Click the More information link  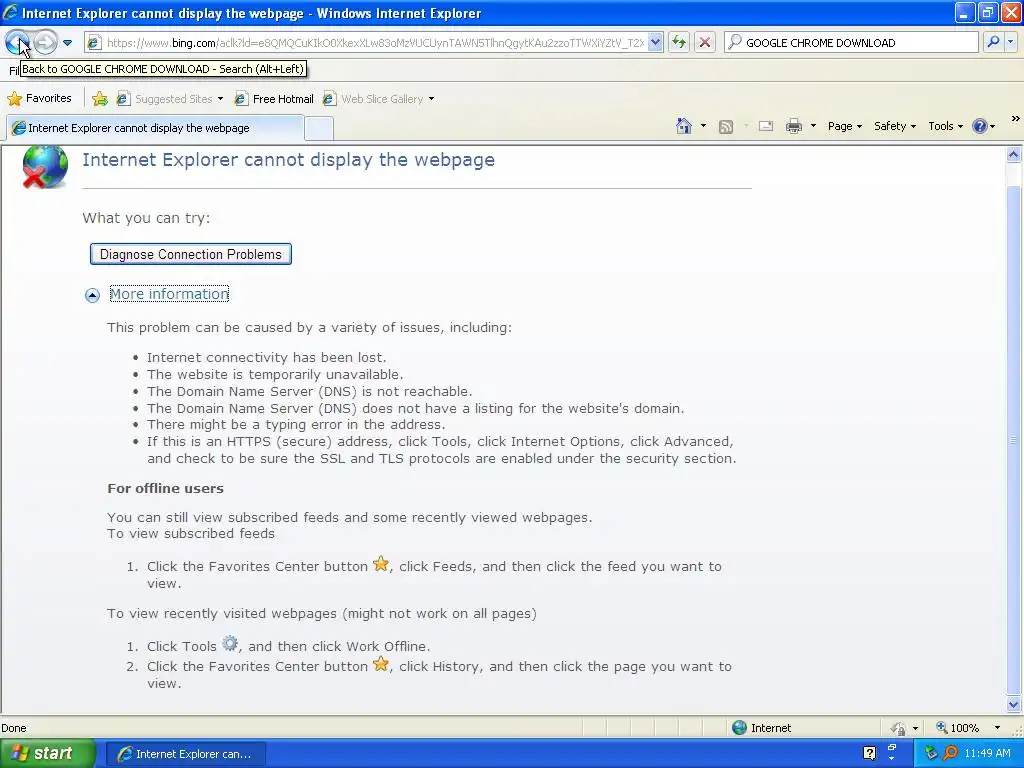[169, 294]
